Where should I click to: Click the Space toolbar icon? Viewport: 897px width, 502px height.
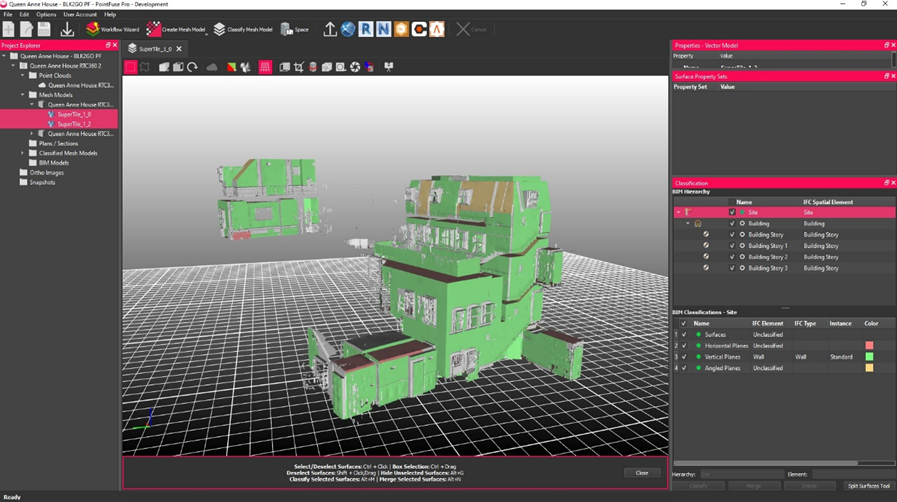click(294, 29)
